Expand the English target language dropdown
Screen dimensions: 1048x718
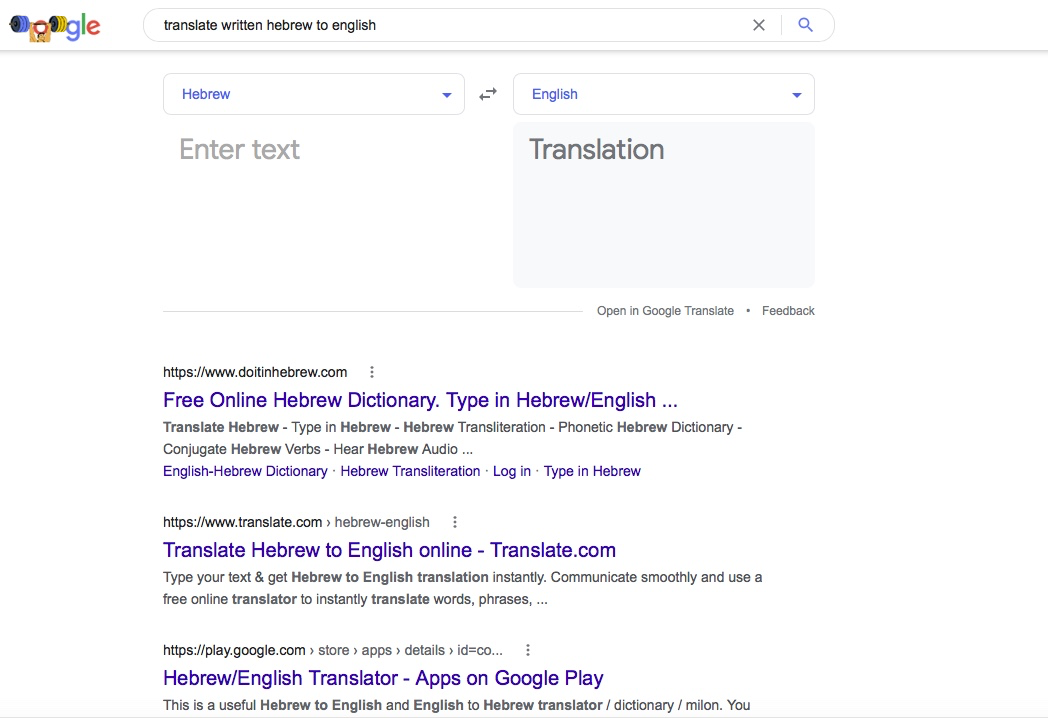(664, 94)
